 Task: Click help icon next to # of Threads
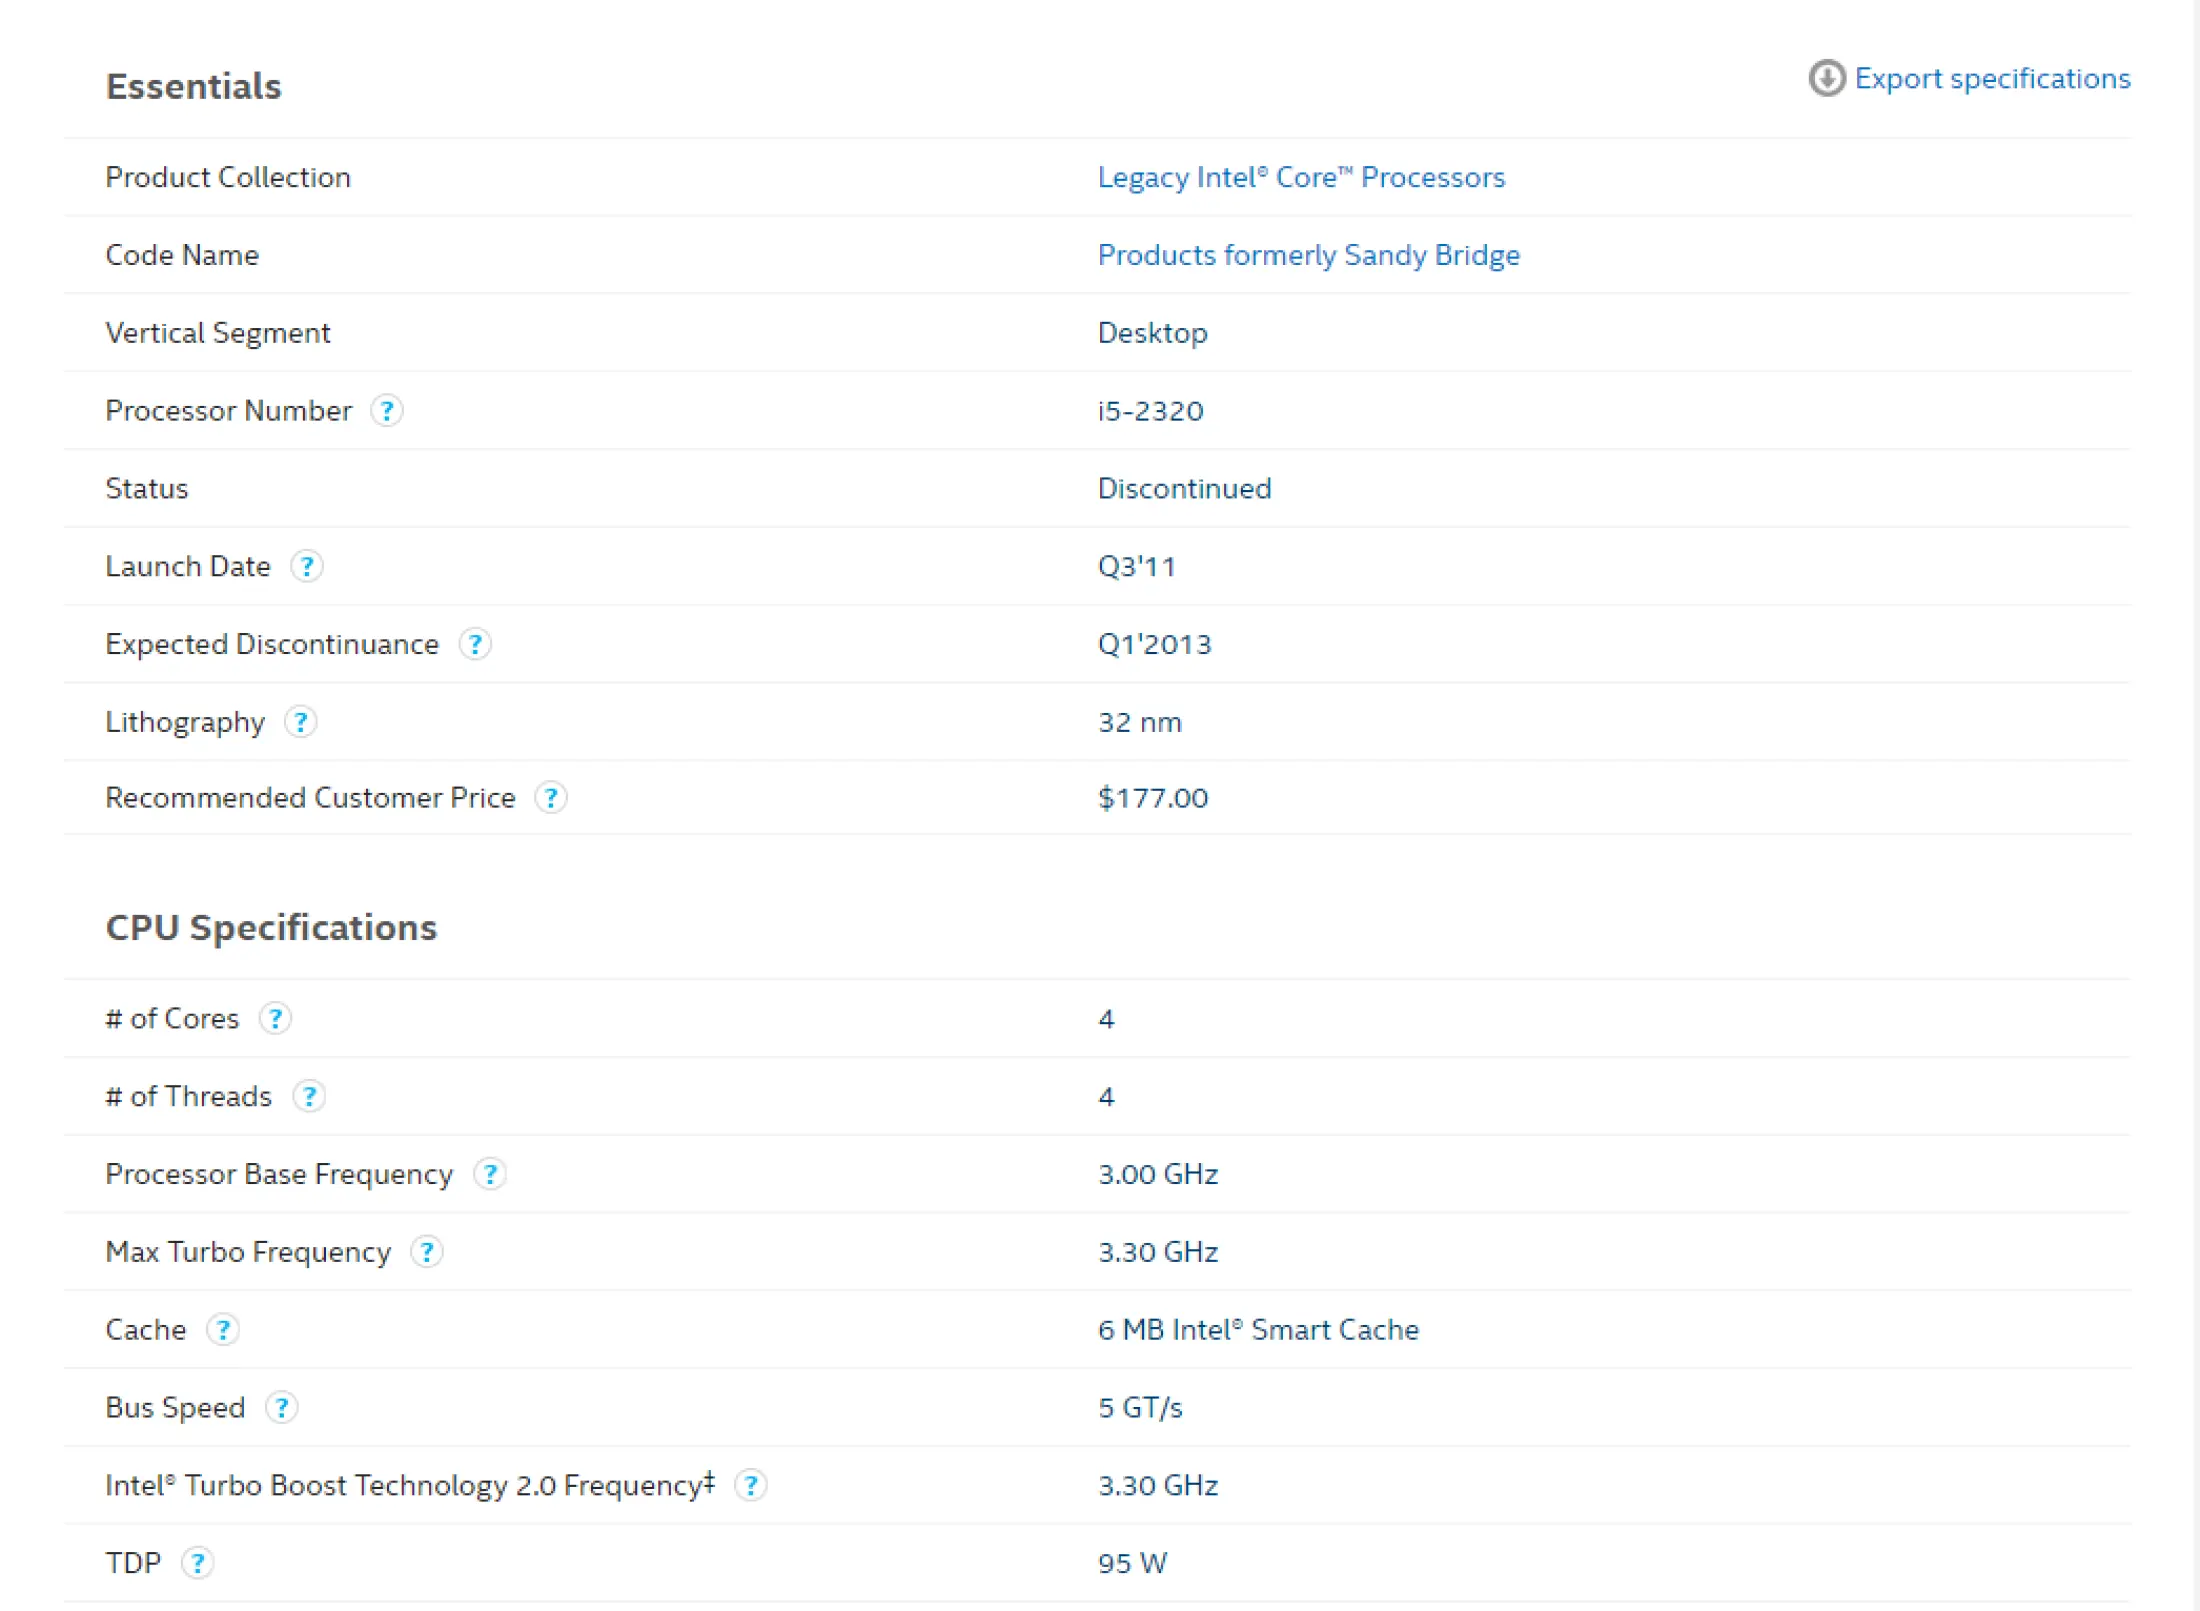(x=309, y=1096)
